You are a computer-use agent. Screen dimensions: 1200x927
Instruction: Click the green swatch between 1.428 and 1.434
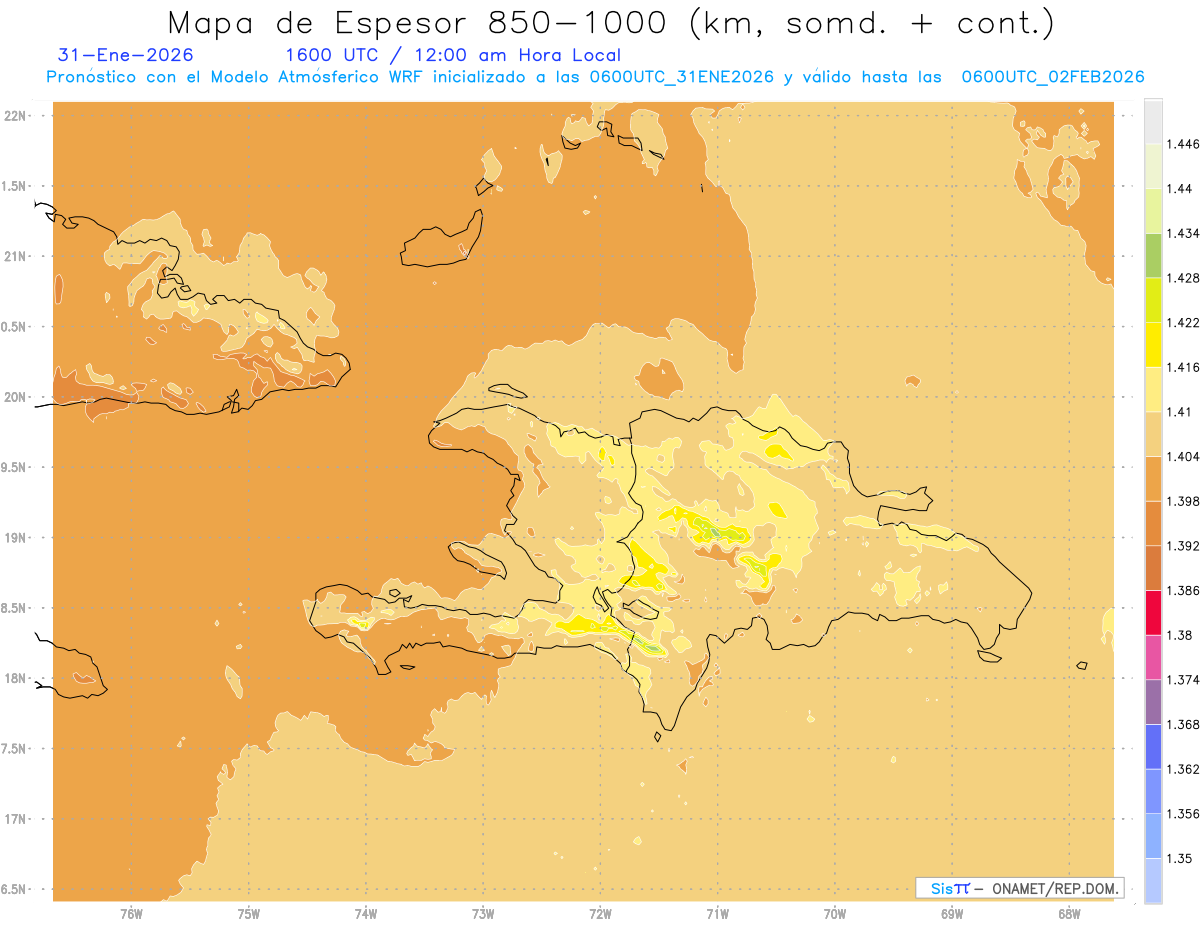1153,255
